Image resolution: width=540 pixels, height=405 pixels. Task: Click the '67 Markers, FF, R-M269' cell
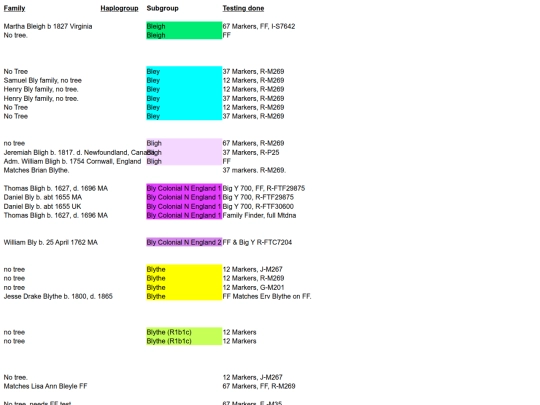pyautogui.click(x=259, y=386)
